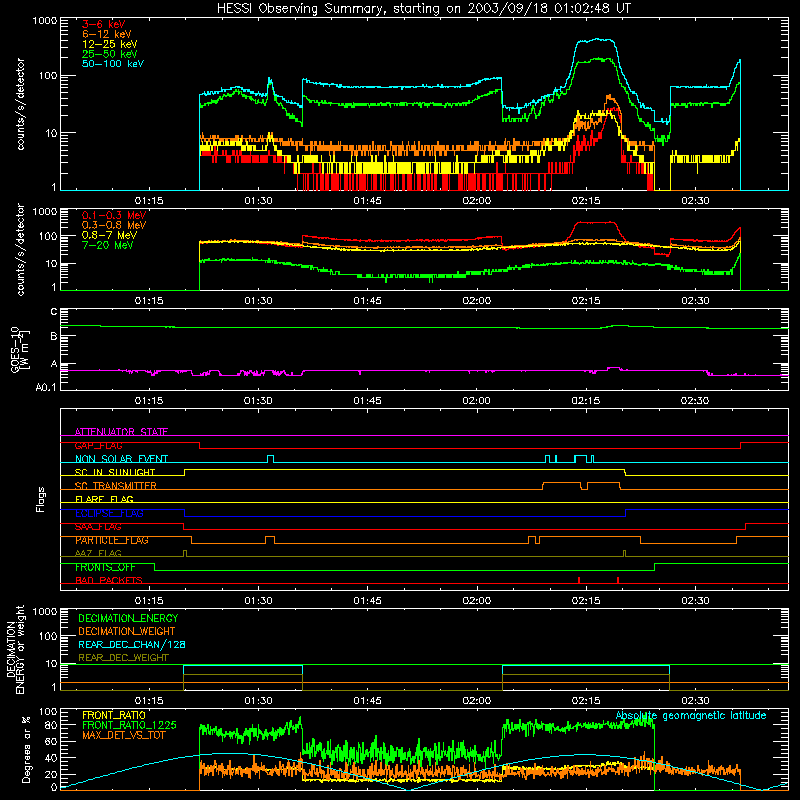800x800 pixels.
Task: Click the SAA_FLAG label
Action: 98,527
